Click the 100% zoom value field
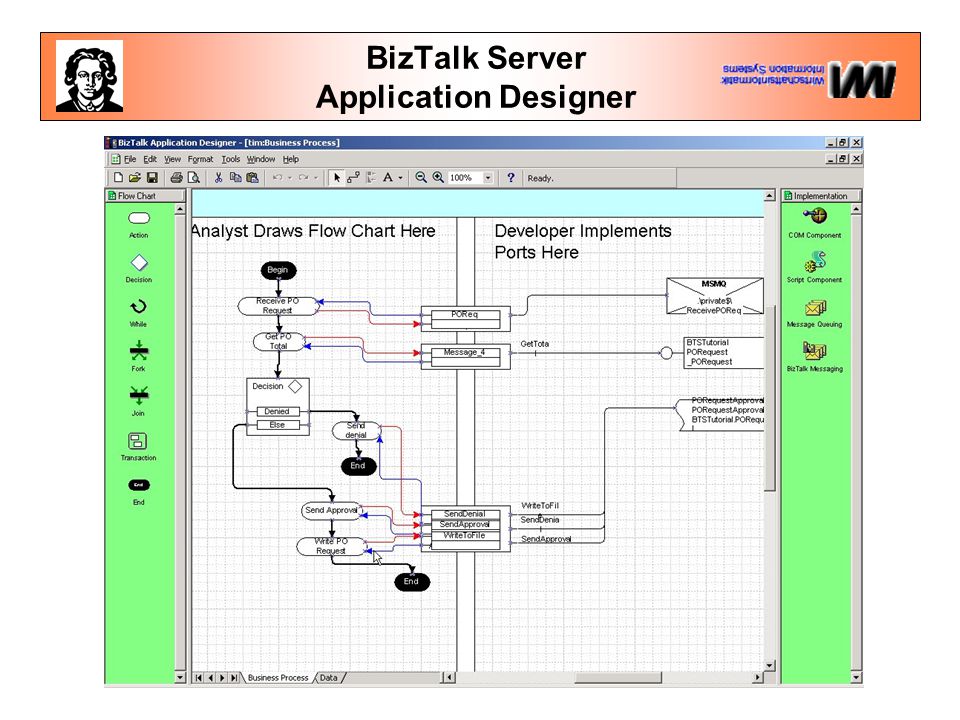 tap(465, 178)
